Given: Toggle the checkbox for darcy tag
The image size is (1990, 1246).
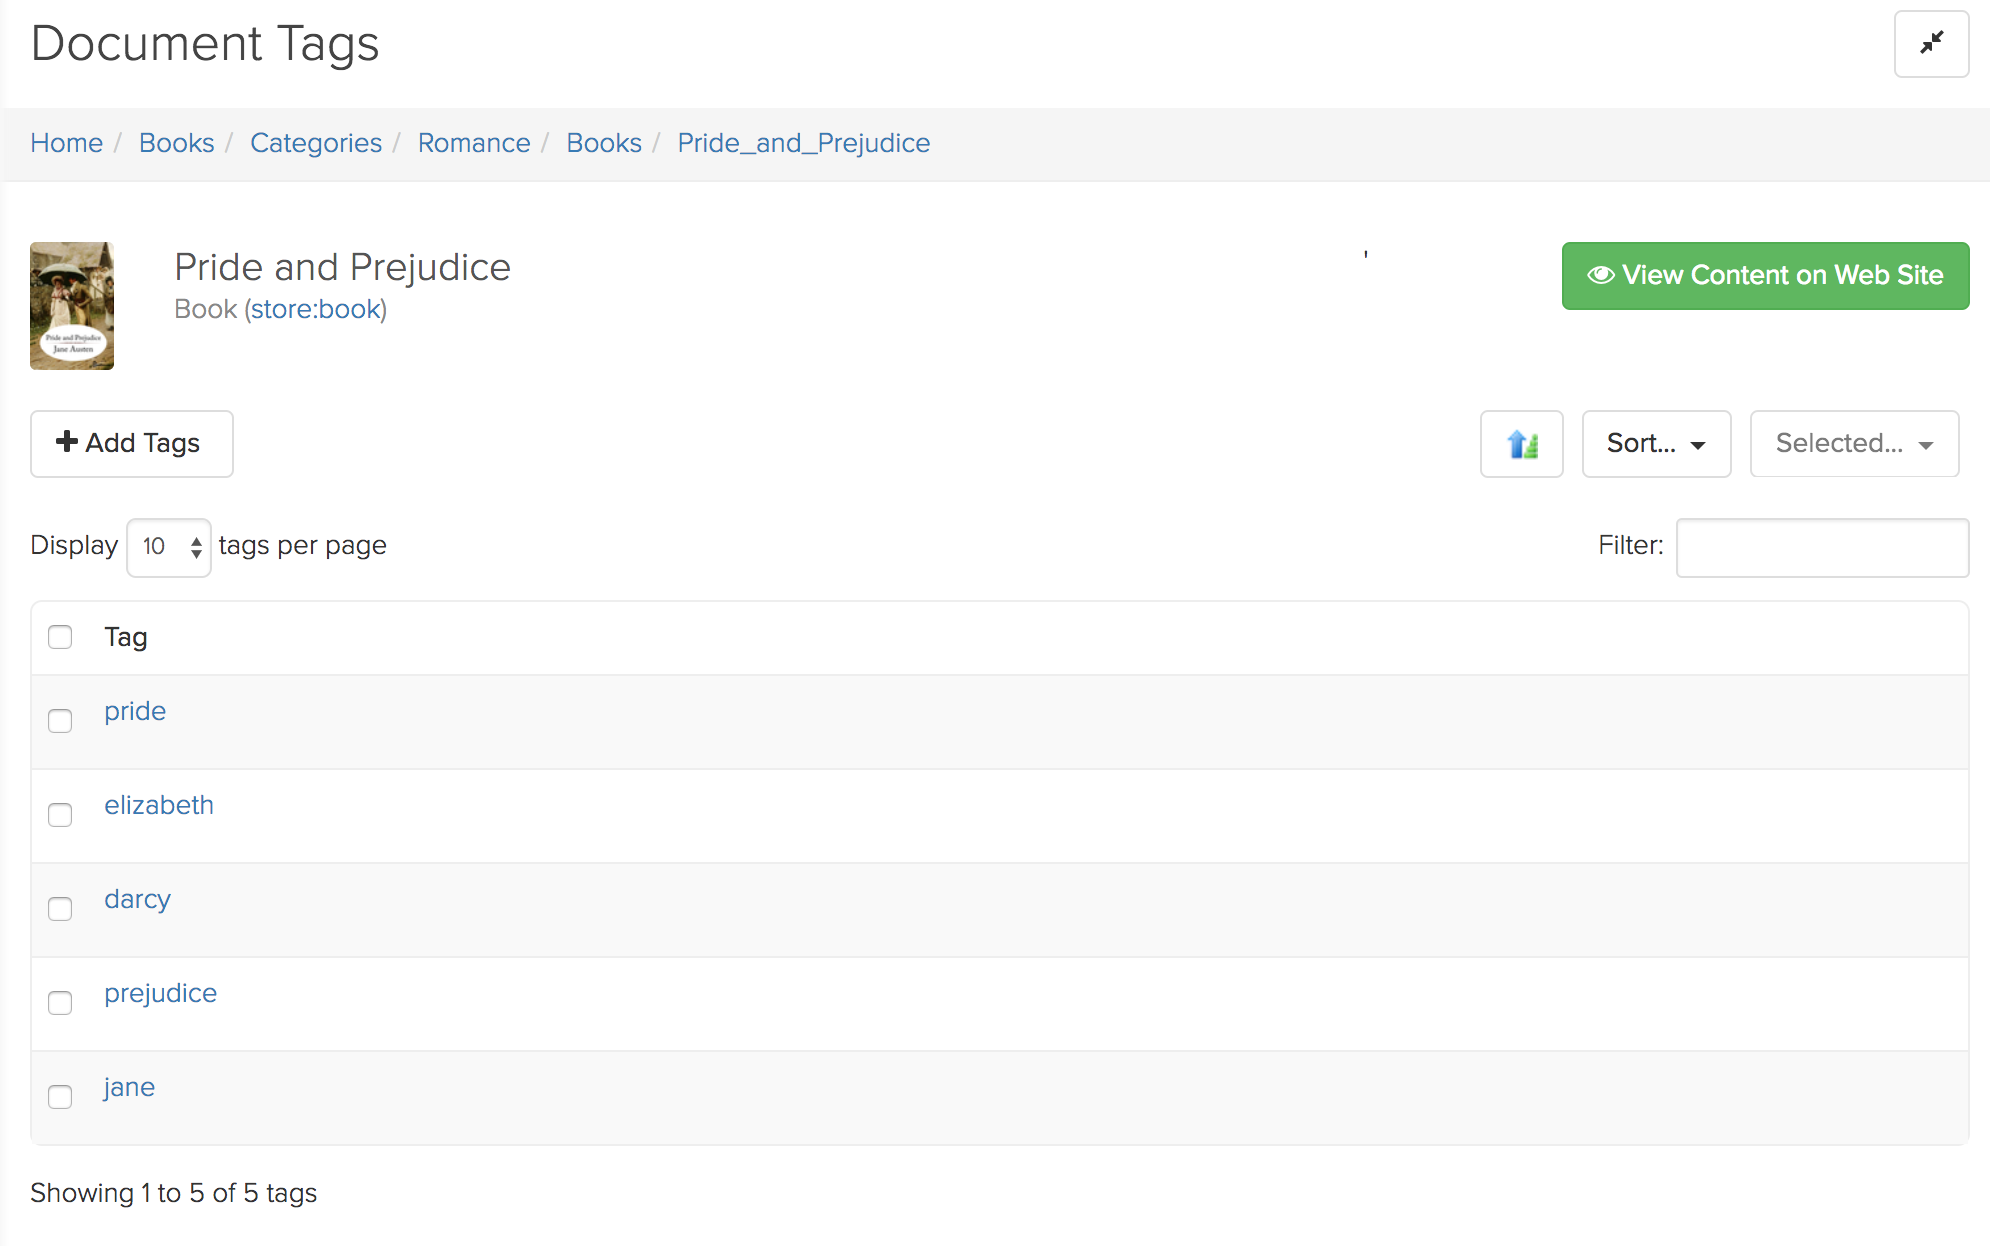Looking at the screenshot, I should [x=60, y=909].
